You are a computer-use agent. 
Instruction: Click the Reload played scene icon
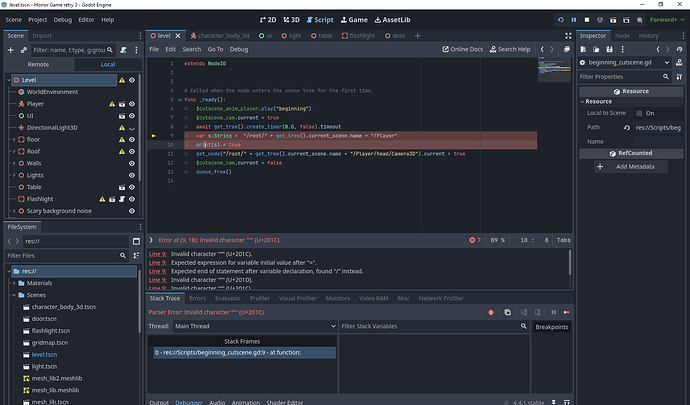coord(561,20)
